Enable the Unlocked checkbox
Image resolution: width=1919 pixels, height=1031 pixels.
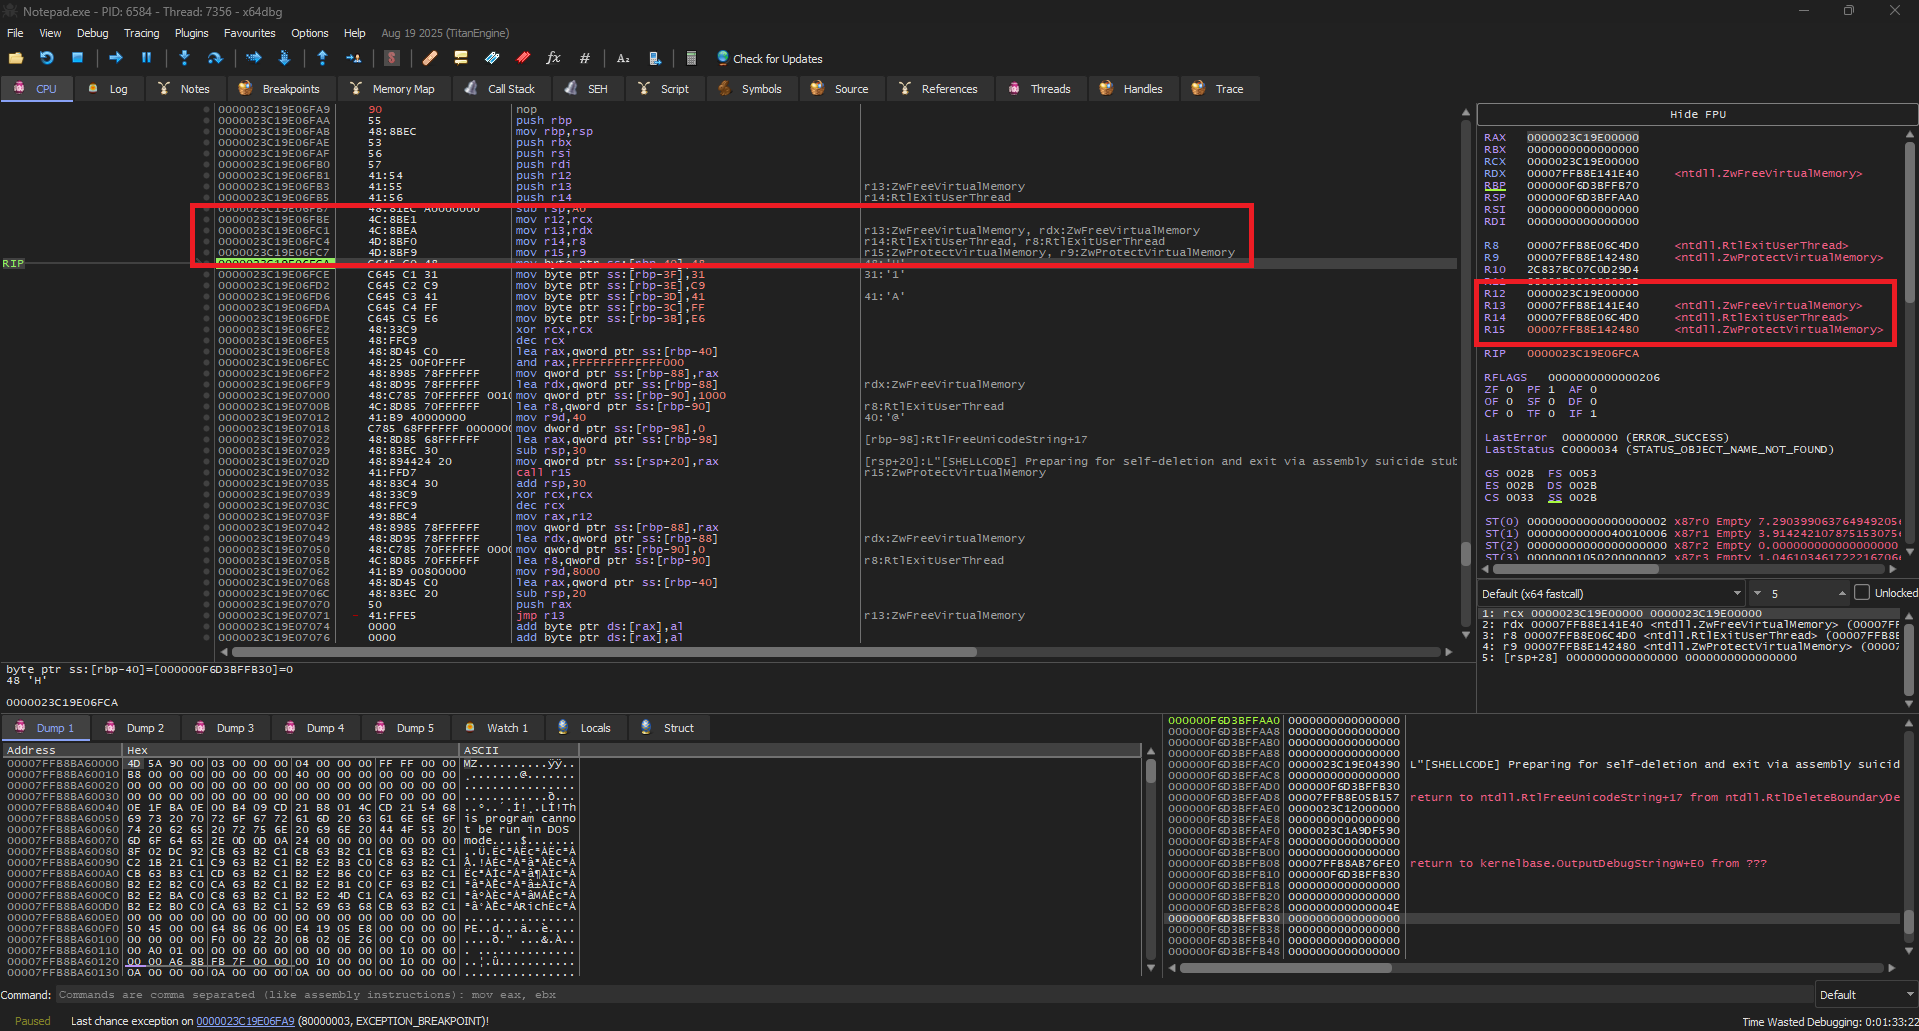tap(1861, 593)
